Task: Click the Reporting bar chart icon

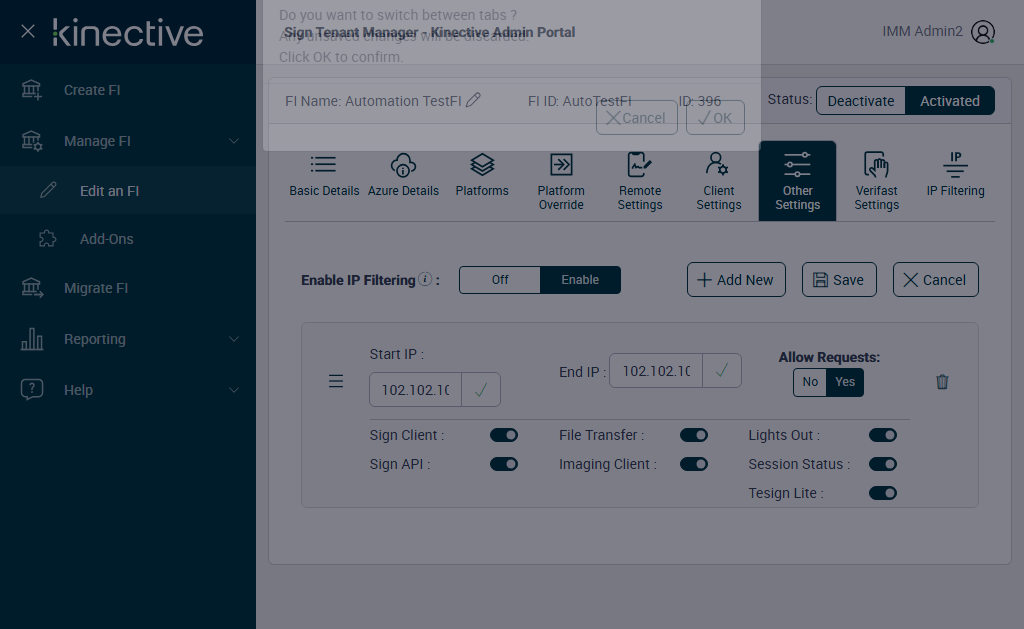Action: [x=32, y=339]
